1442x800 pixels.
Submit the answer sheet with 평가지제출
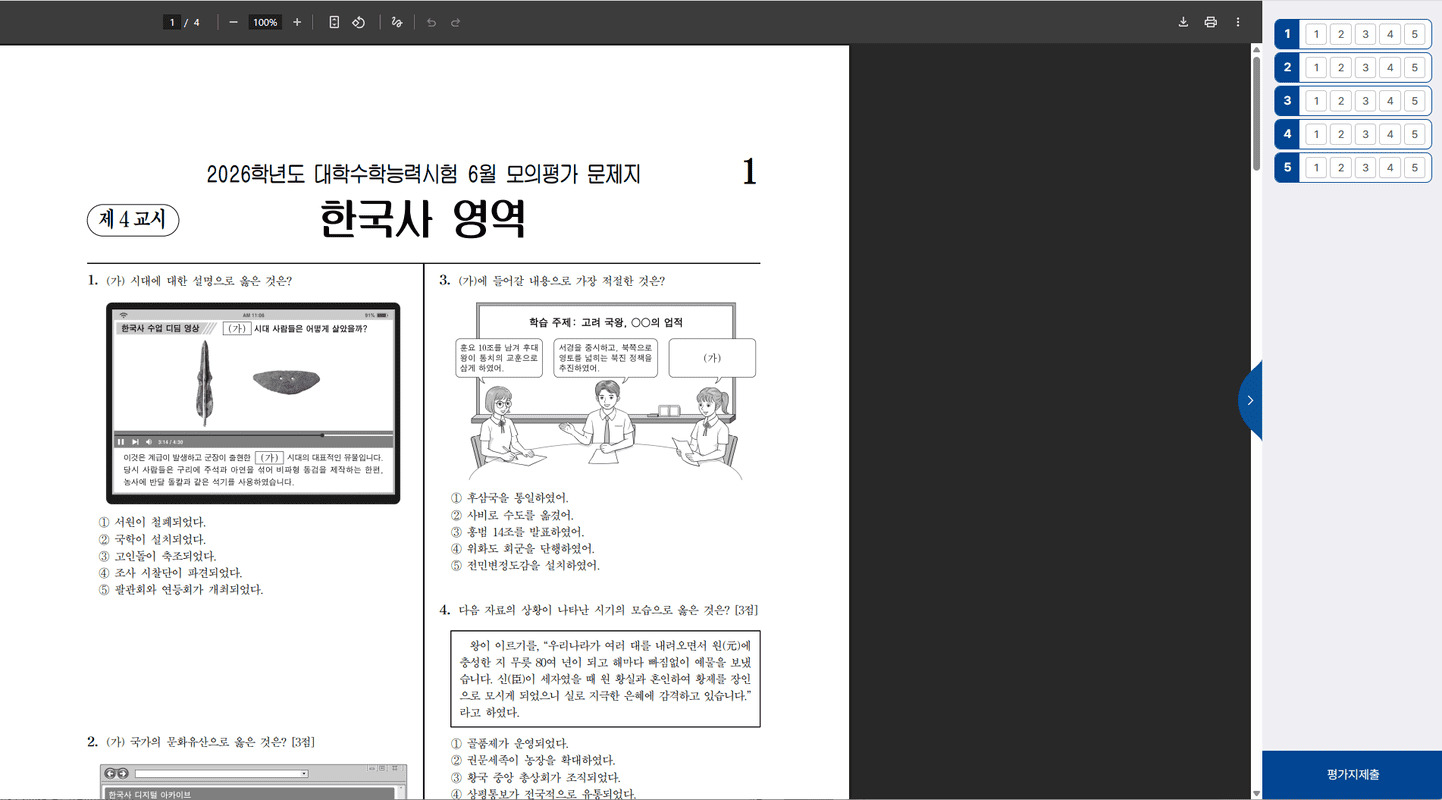click(x=1352, y=775)
